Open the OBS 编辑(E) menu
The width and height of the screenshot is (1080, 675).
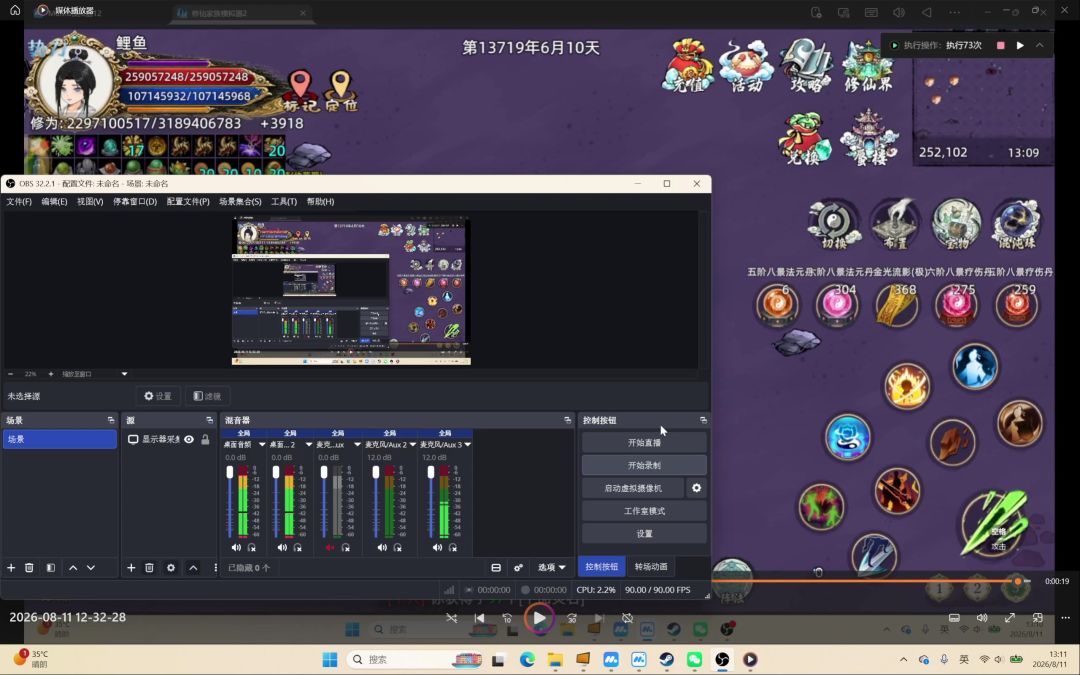(54, 202)
